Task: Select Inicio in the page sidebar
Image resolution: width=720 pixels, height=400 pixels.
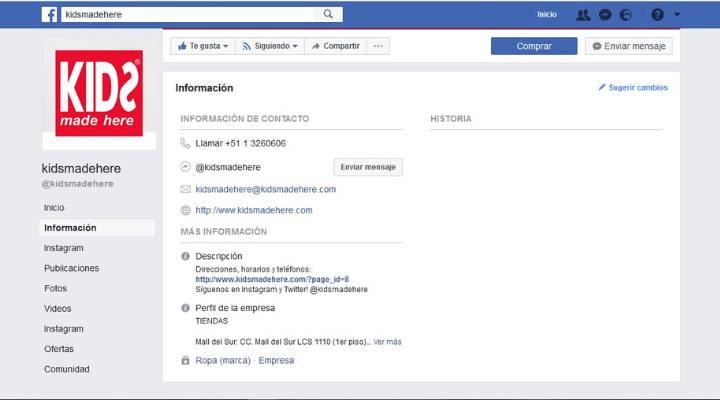Action: (x=54, y=208)
